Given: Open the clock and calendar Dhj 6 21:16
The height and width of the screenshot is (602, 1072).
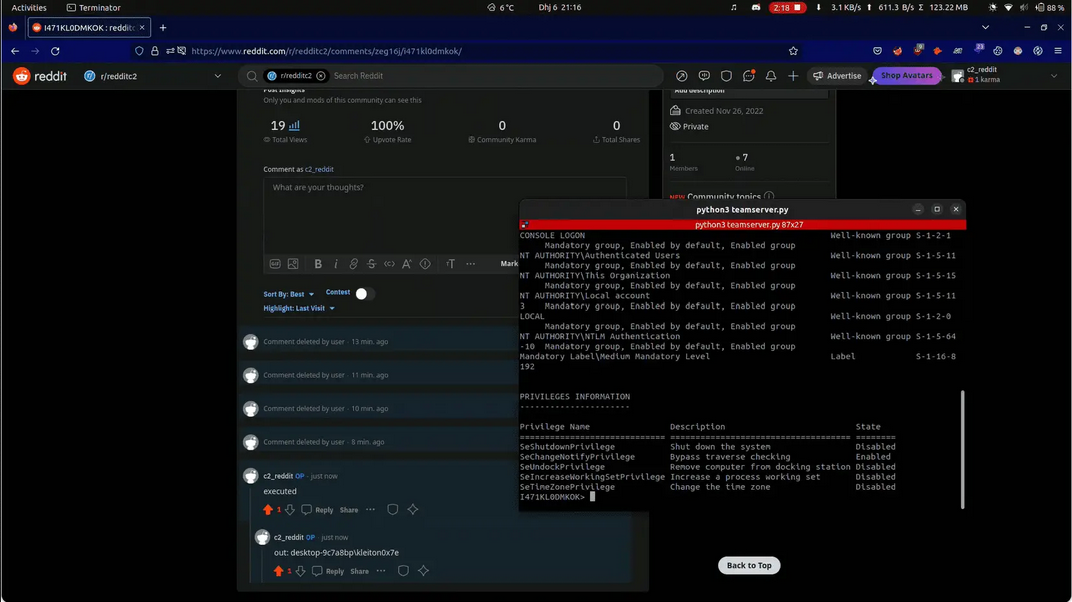Looking at the screenshot, I should 559,8.
